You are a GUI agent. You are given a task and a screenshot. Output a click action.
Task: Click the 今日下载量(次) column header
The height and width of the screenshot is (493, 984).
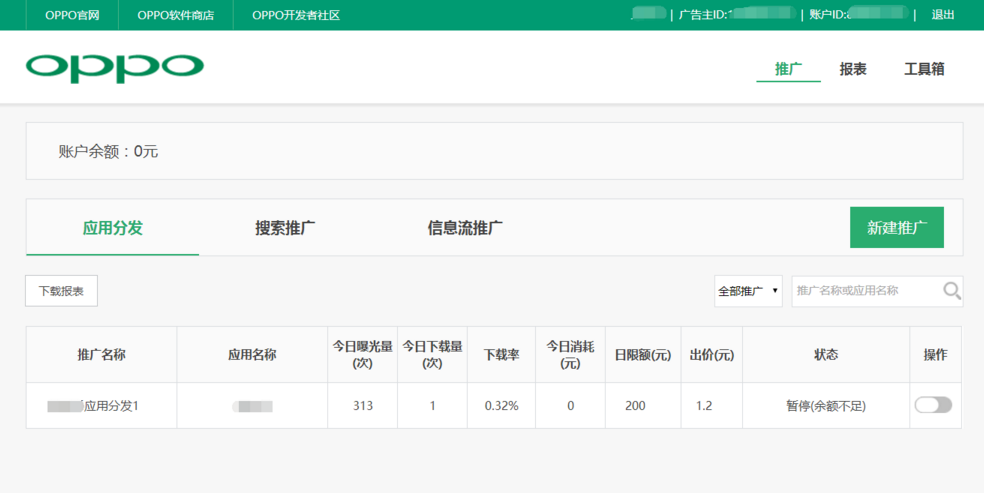click(432, 354)
